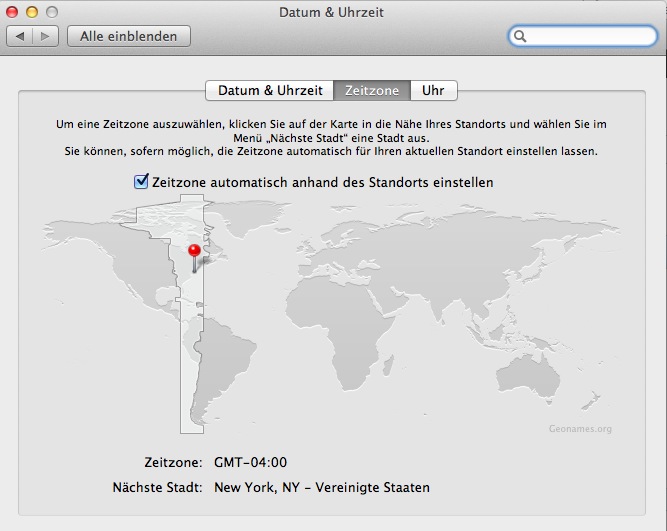This screenshot has height=531, width=667.
Task: Switch to the Datum & Uhrzeit tab
Action: tap(270, 90)
